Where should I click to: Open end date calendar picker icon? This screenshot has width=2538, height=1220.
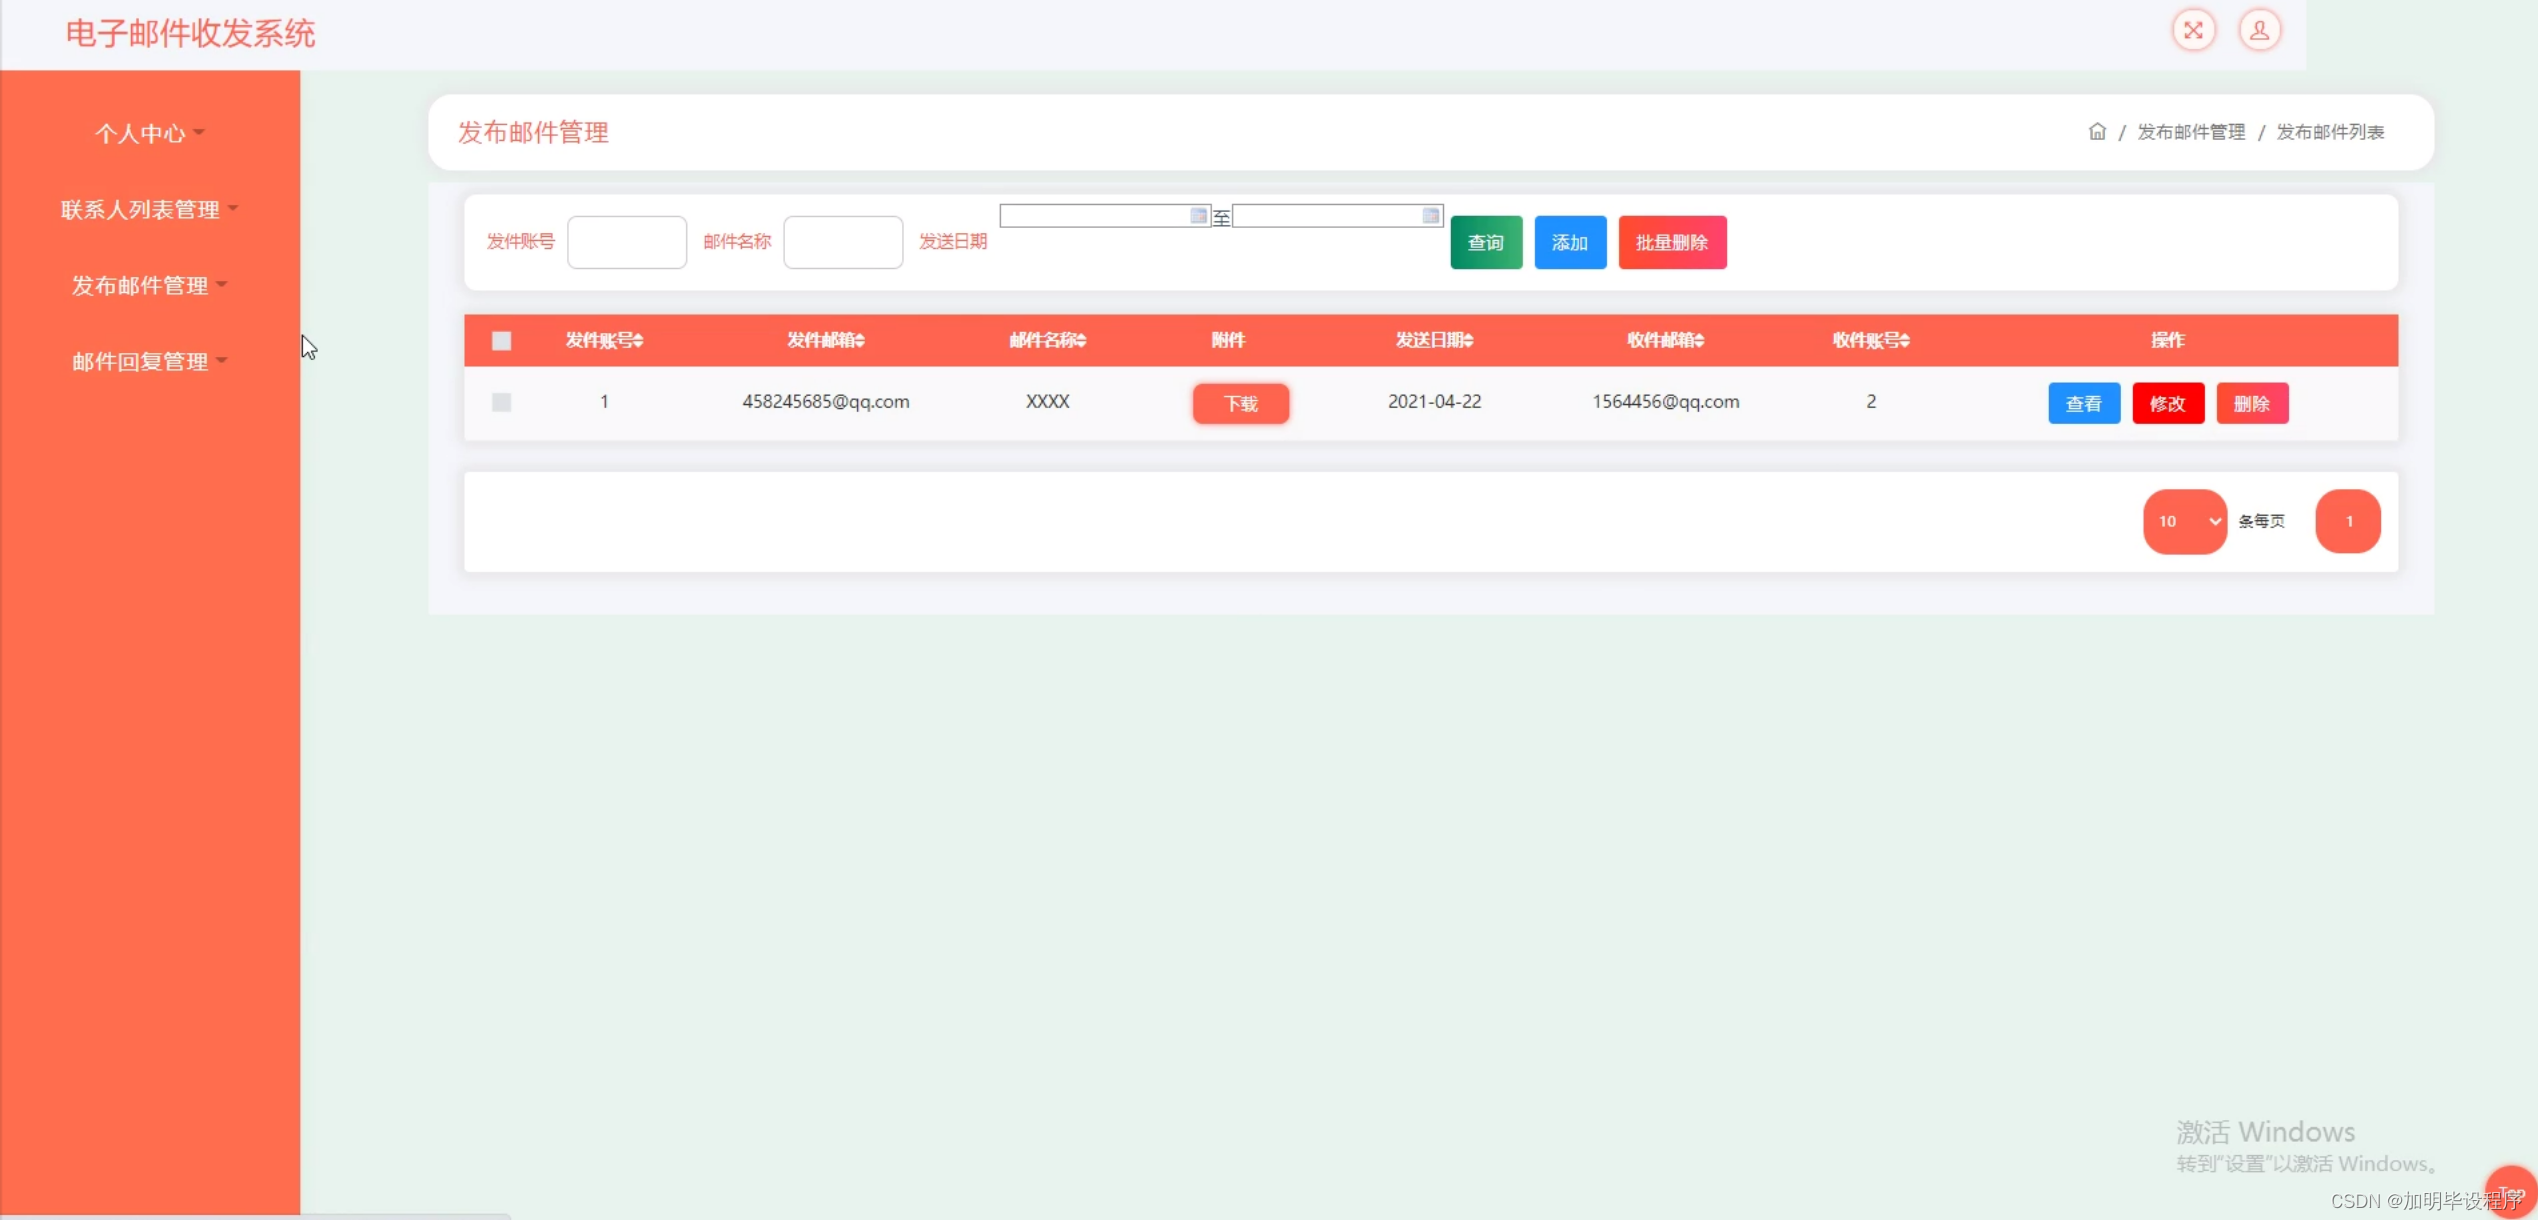point(1430,215)
